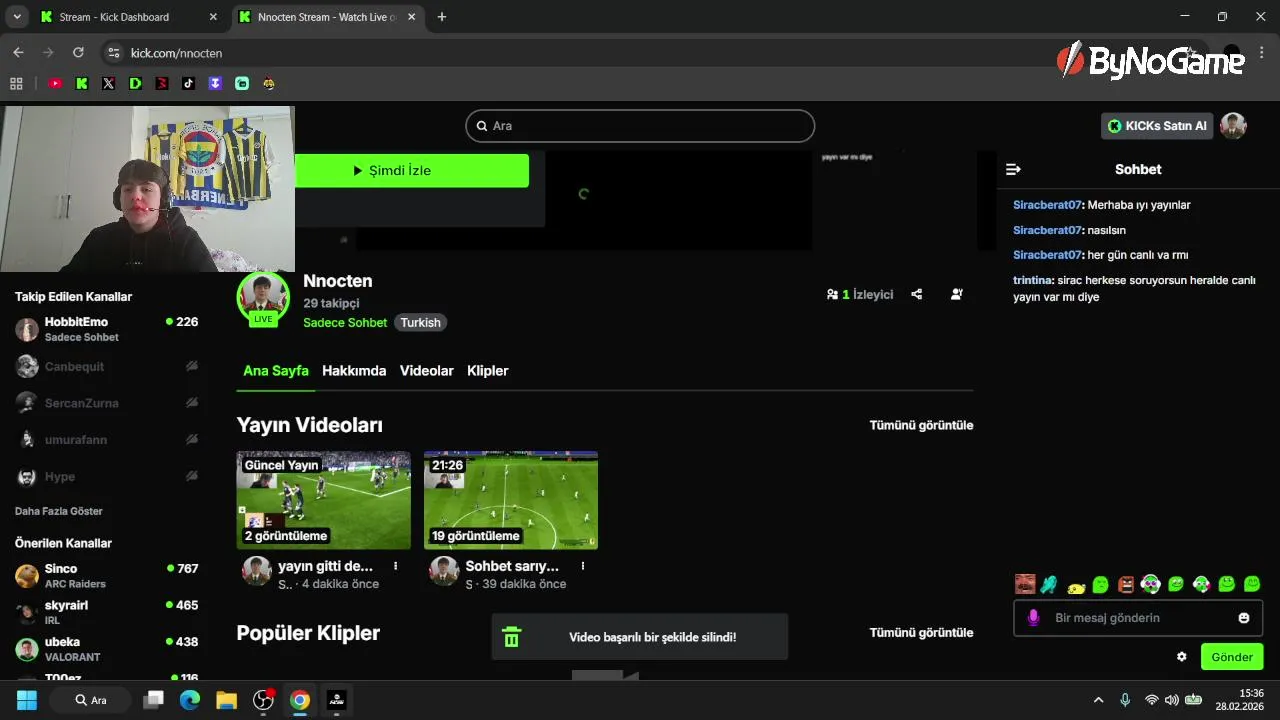Expand 'Daha Fazla Göster' followed channels
Image resolution: width=1280 pixels, height=720 pixels.
59,511
